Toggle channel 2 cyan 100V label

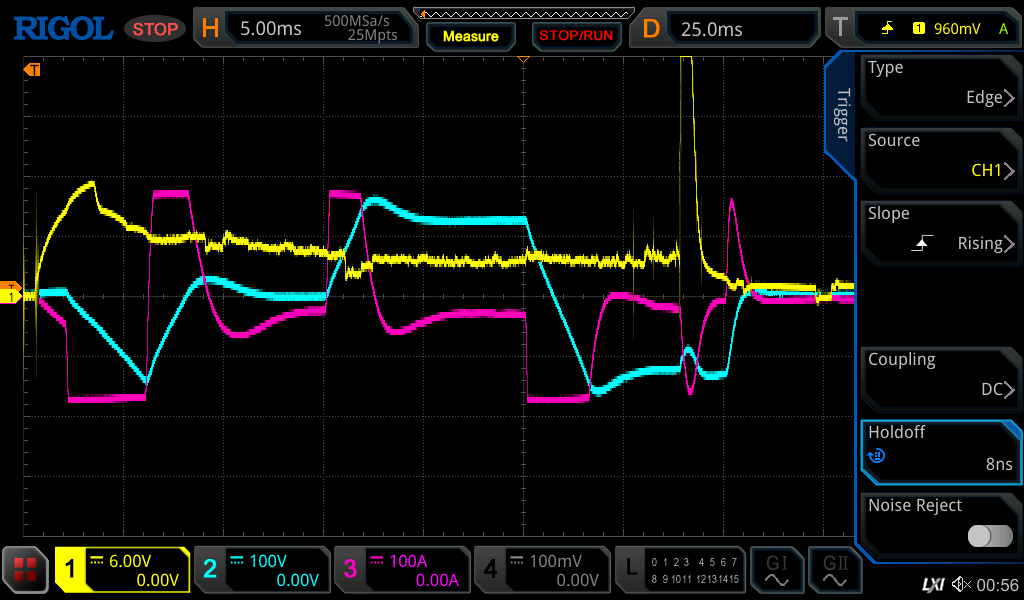coord(261,570)
